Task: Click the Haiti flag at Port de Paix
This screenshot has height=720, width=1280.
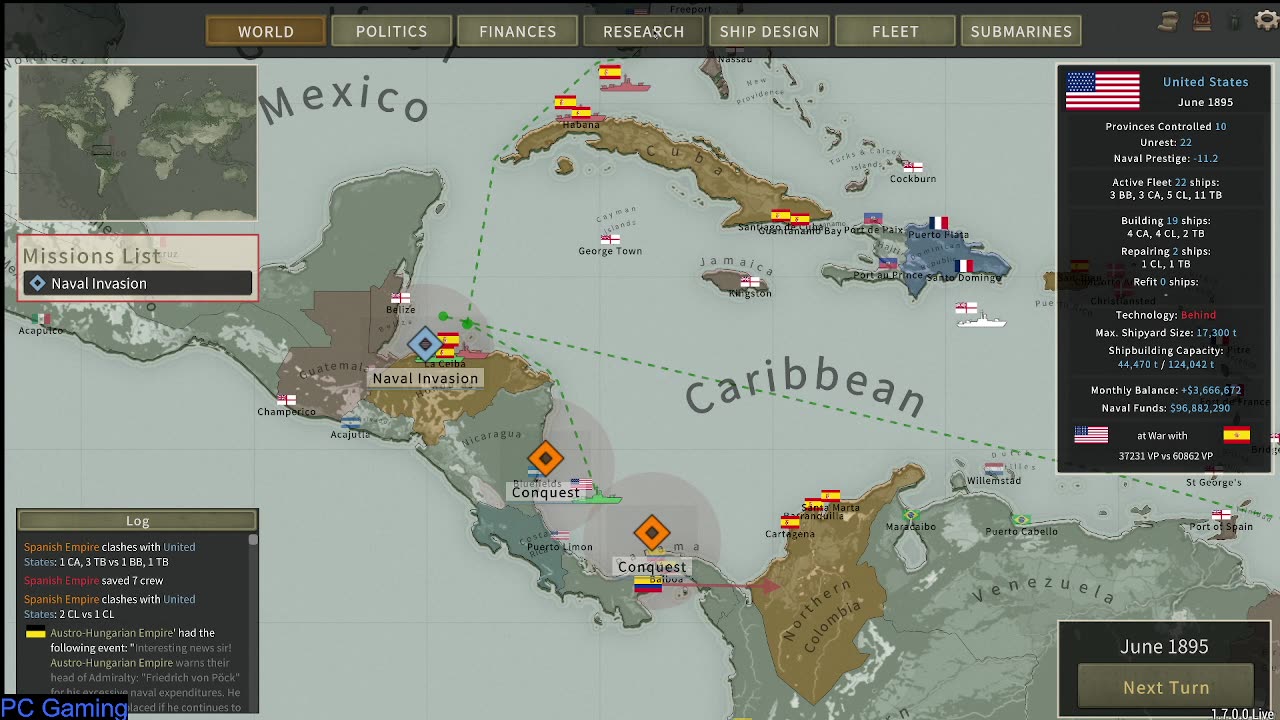Action: point(874,219)
